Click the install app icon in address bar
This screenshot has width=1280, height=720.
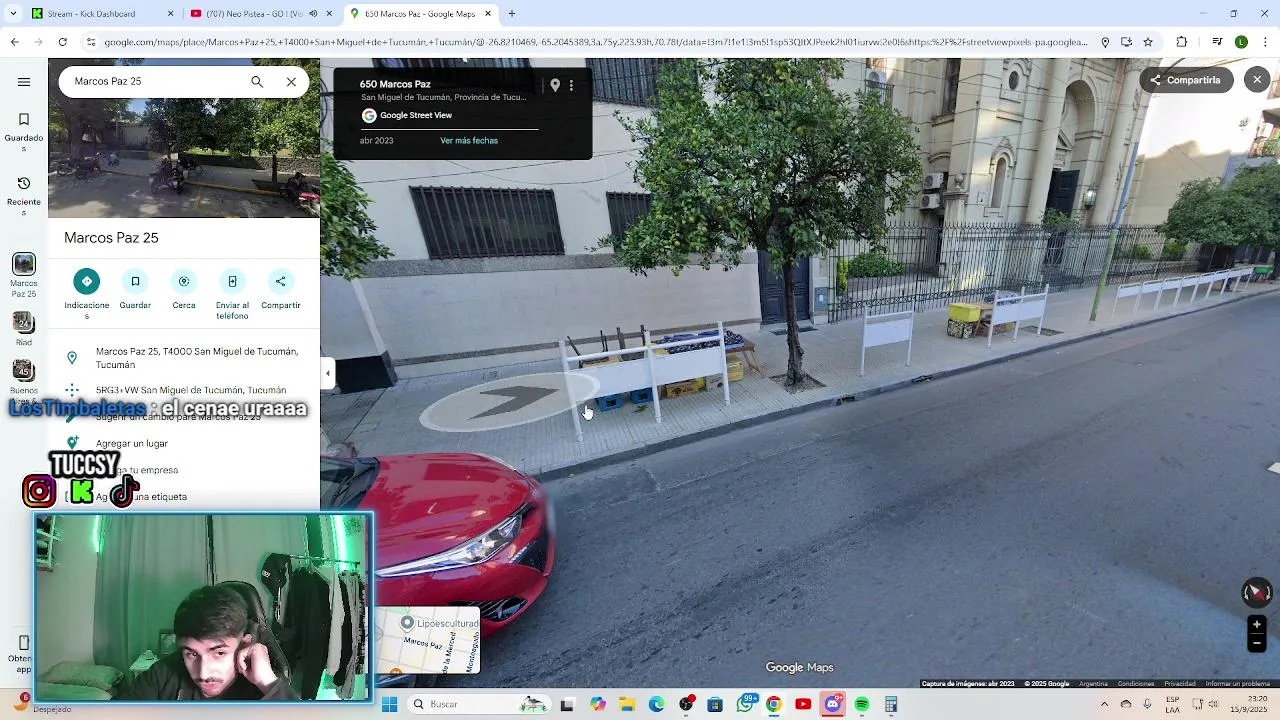tap(1126, 42)
